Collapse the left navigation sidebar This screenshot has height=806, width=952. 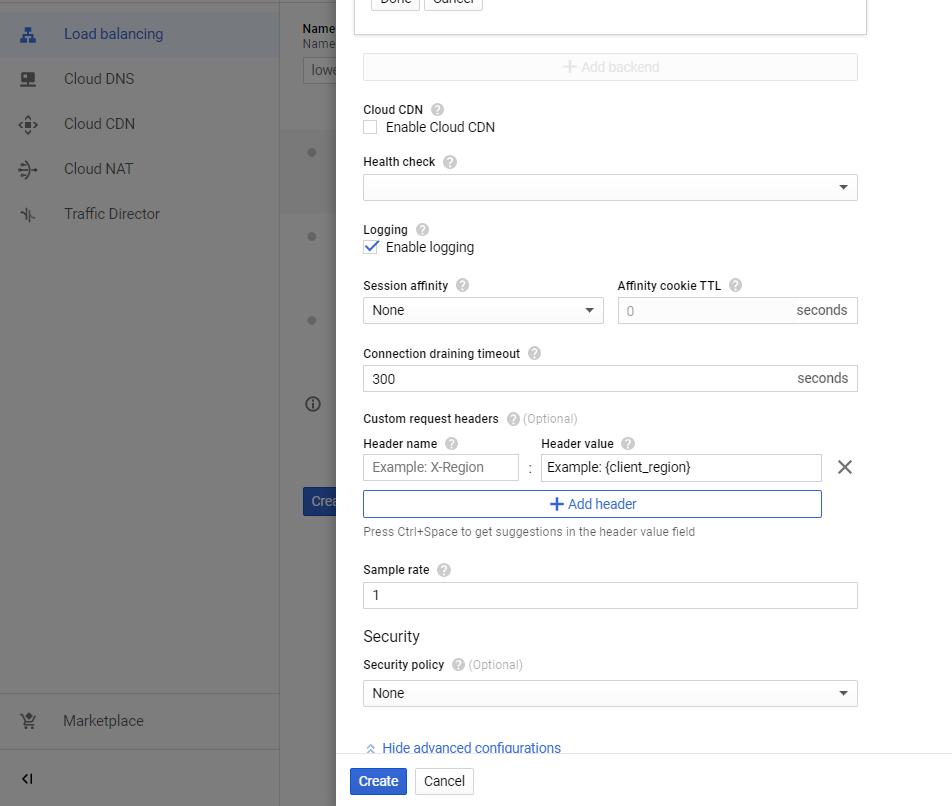click(x=27, y=779)
